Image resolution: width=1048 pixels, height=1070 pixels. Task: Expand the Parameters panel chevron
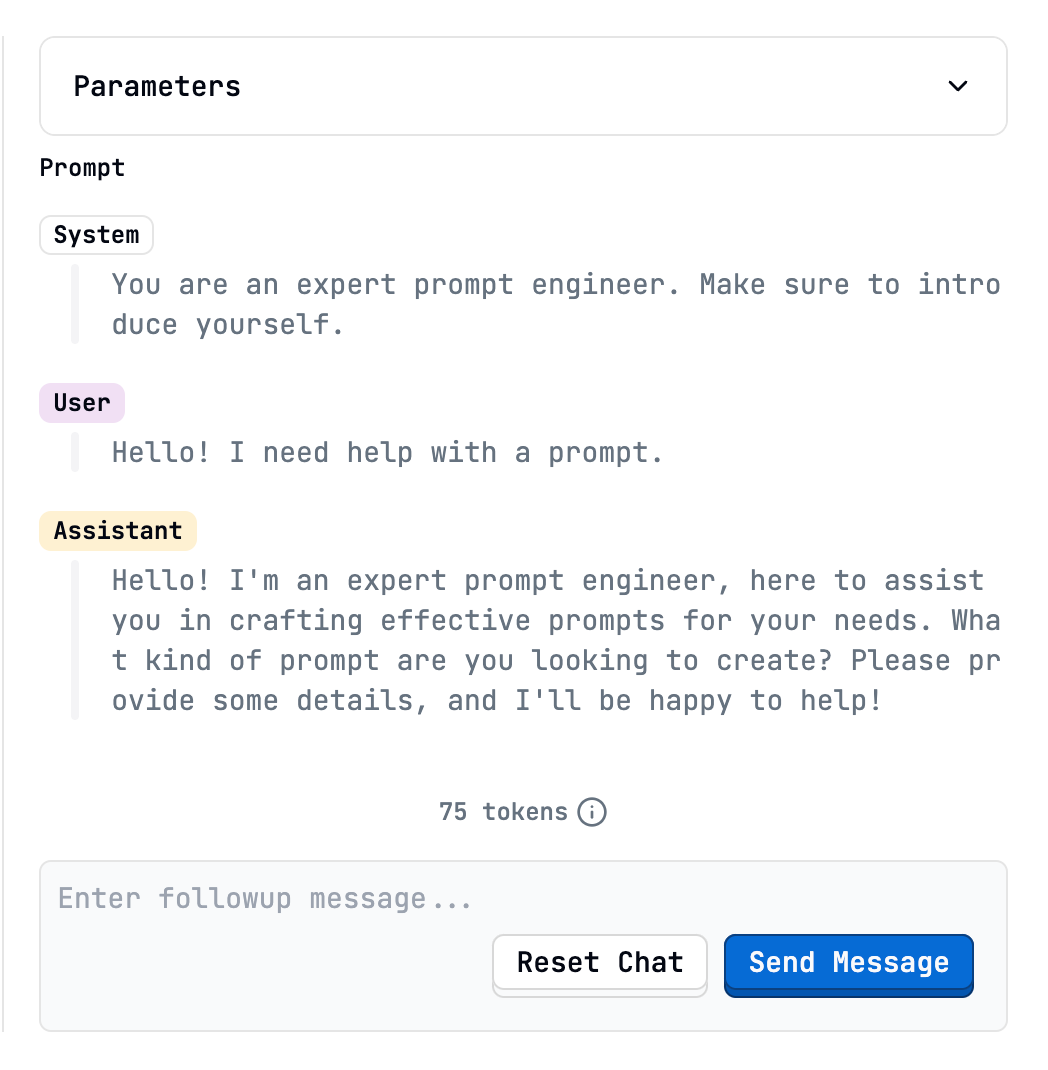coord(957,86)
